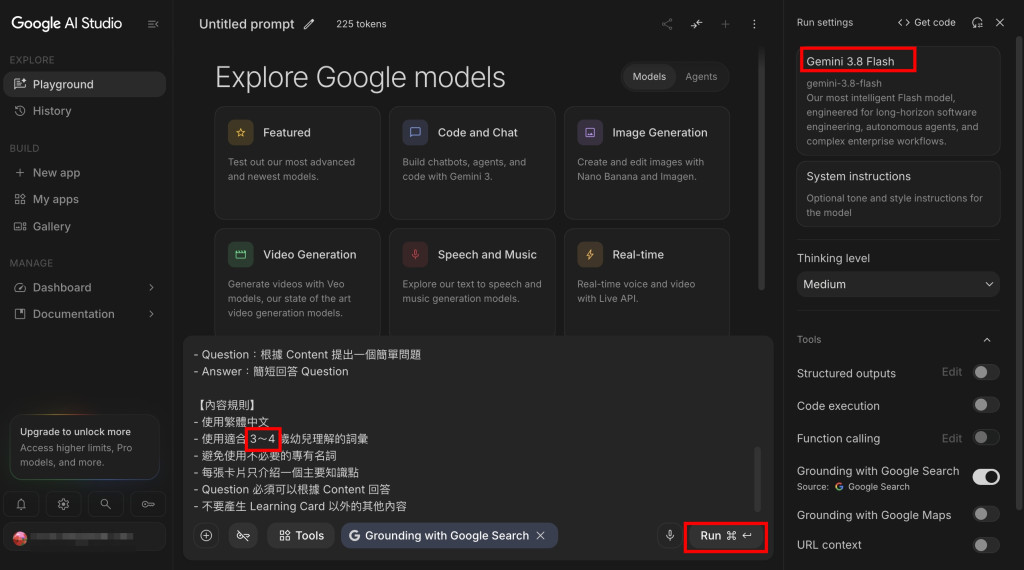The image size is (1024, 570).
Task: Toggle URL context switch
Action: tap(985, 545)
